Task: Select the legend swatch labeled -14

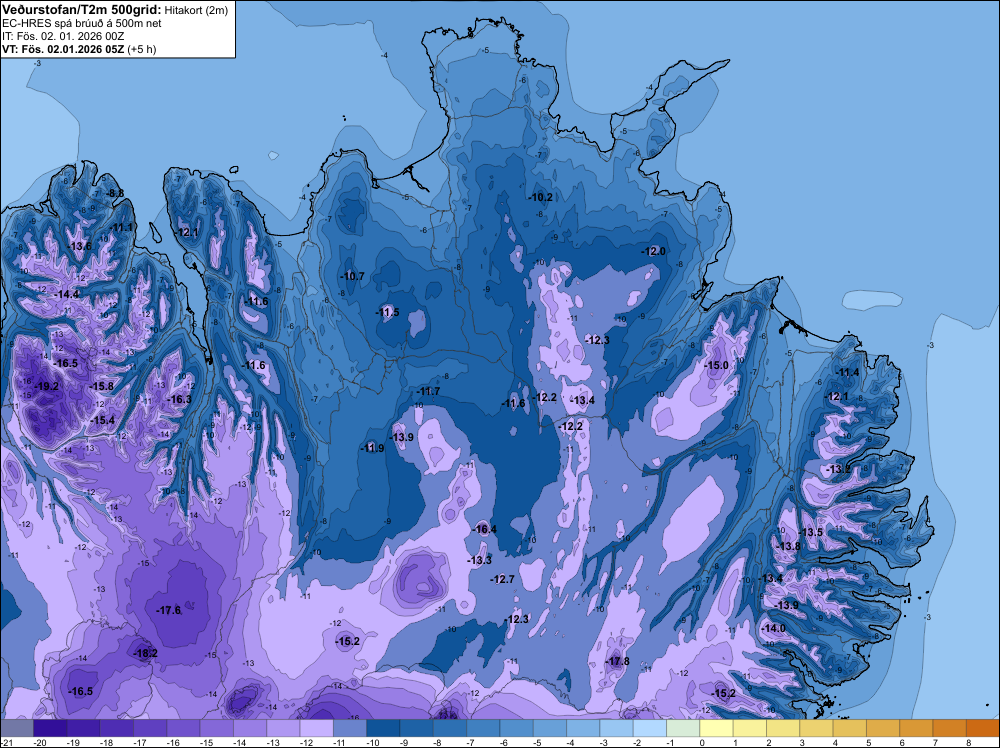Action: point(250,728)
